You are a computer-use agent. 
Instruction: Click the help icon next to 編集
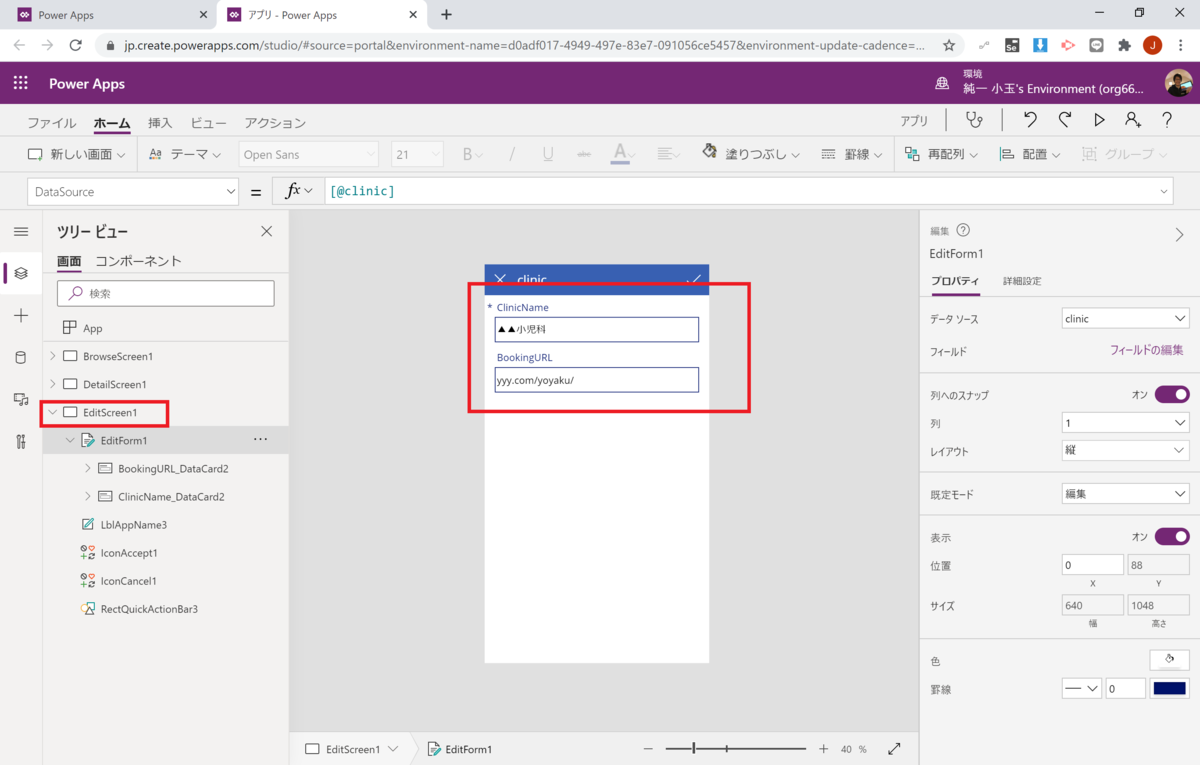pos(963,230)
